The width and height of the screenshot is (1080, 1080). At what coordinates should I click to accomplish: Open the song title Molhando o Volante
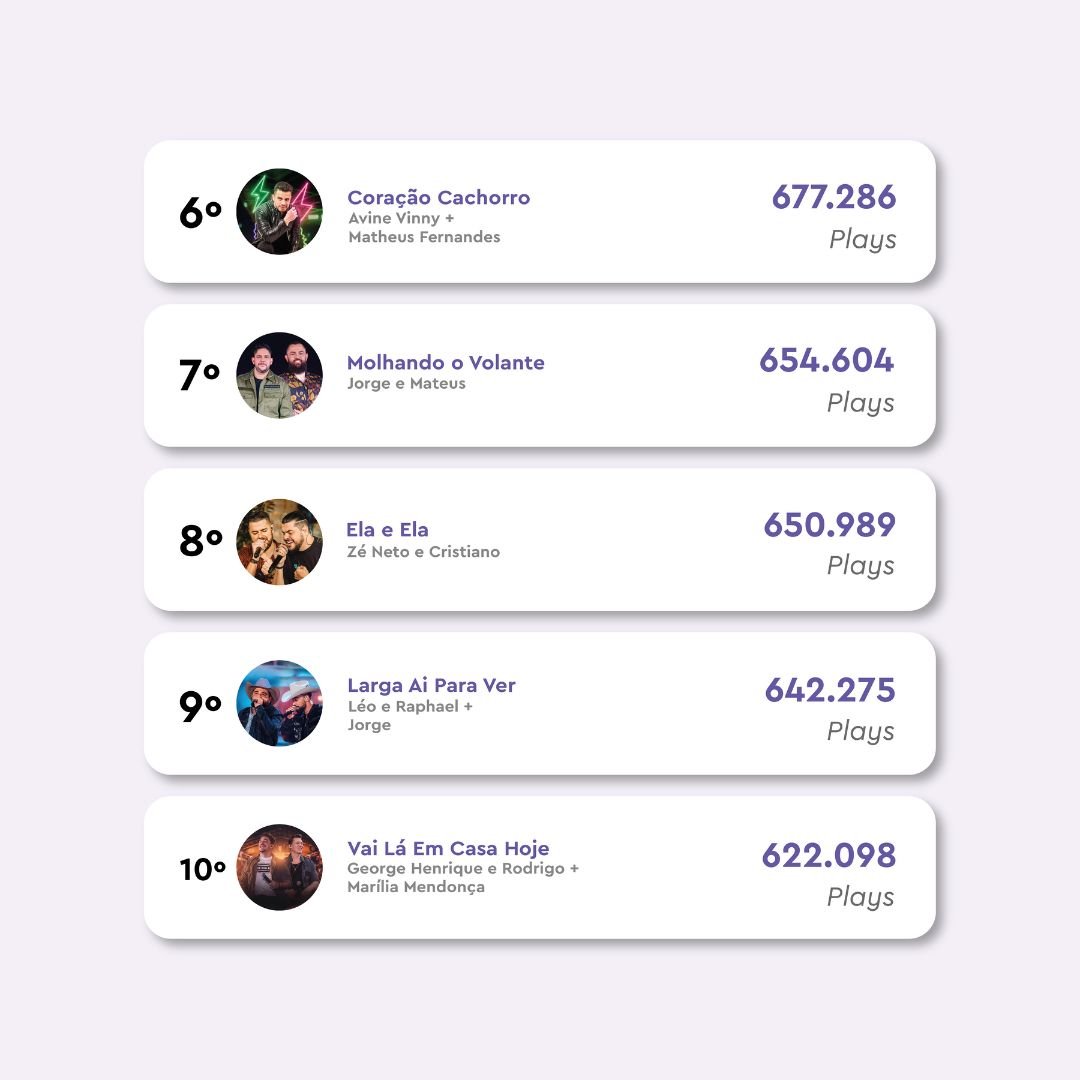click(446, 362)
